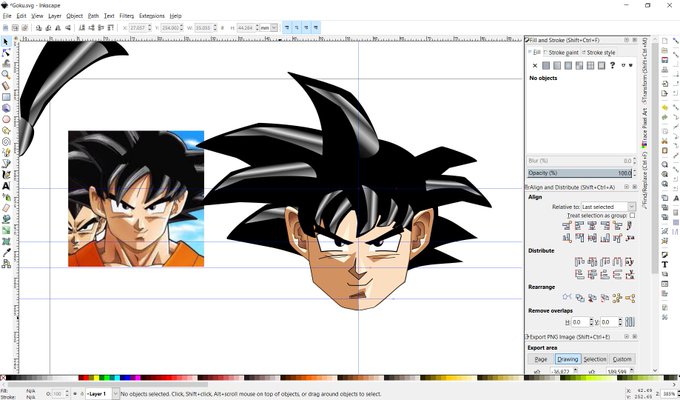Select the Calligraphy tool
The width and height of the screenshot is (680, 400).
6,174
